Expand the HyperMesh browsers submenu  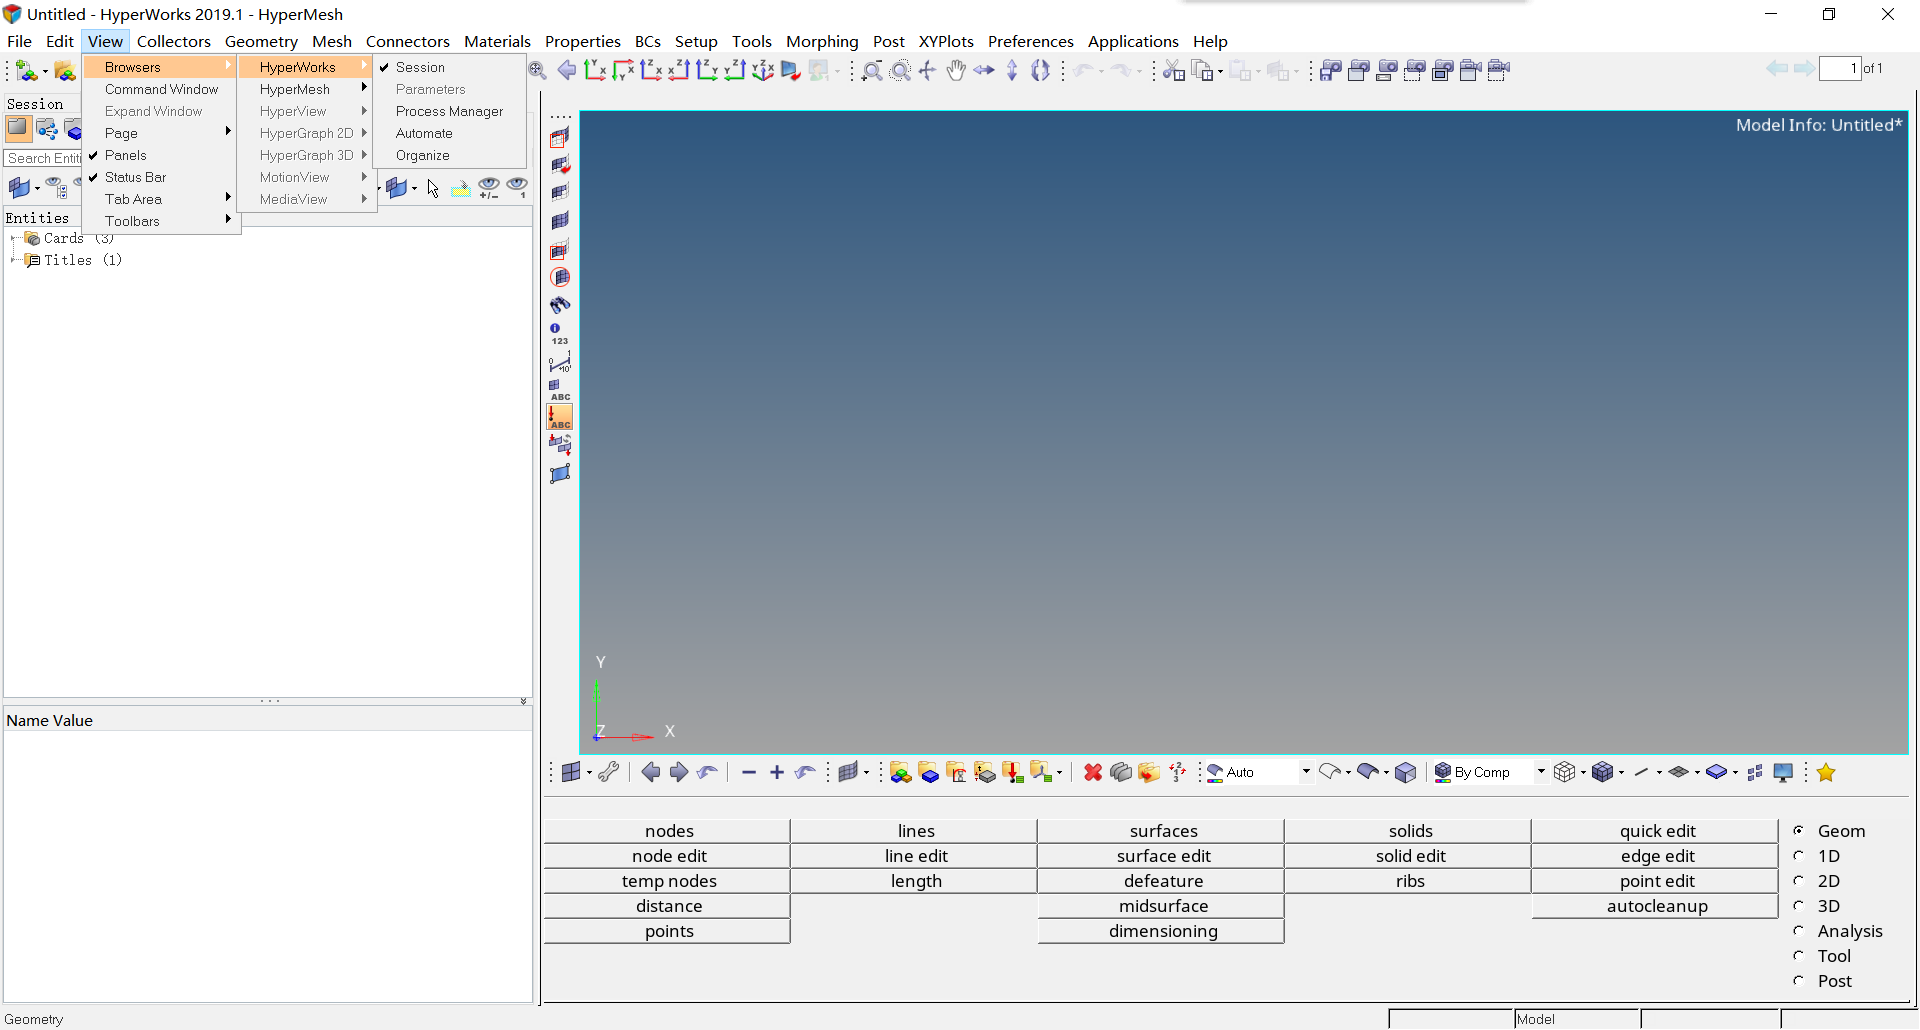[306, 89]
